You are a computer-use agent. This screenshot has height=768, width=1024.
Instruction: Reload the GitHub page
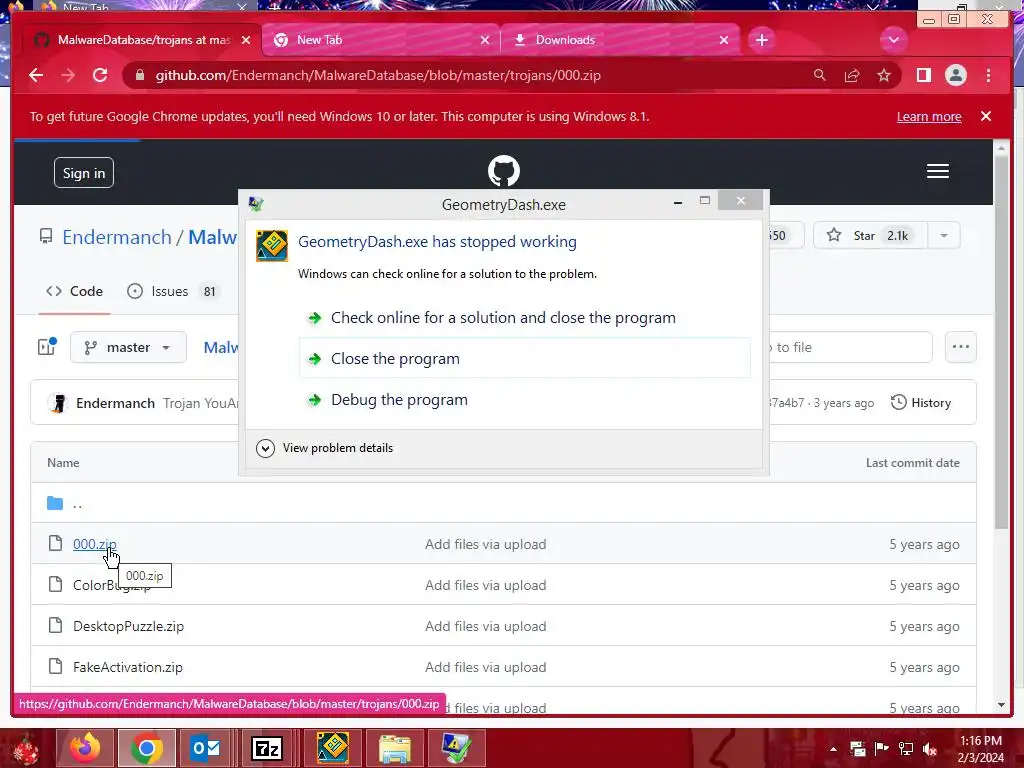[100, 75]
